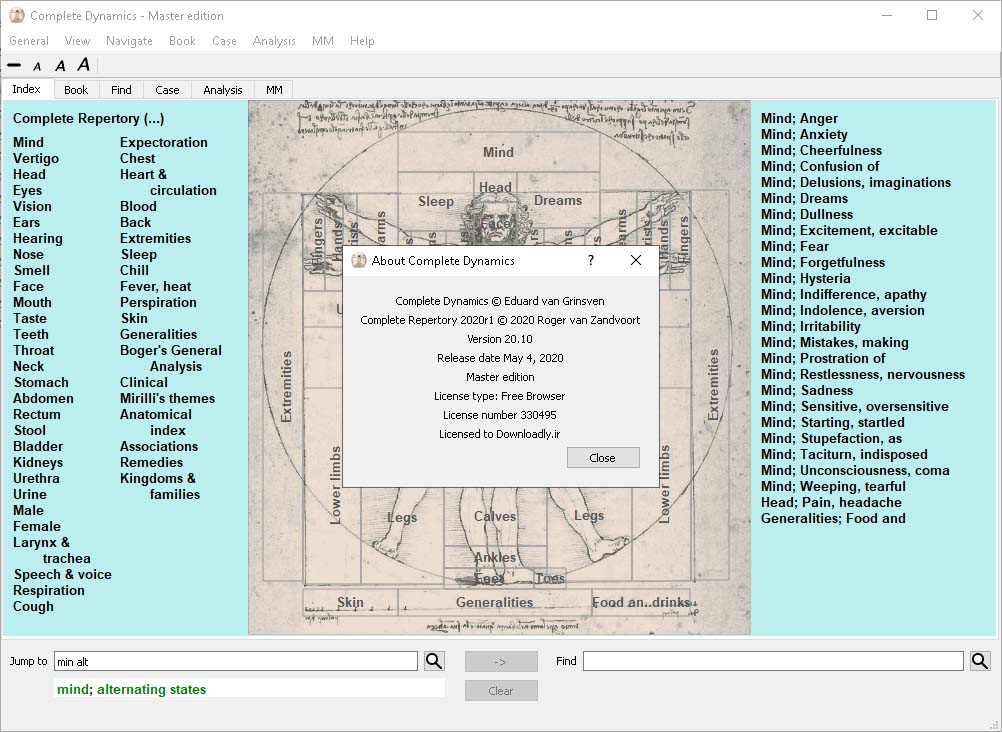The height and width of the screenshot is (732, 1002).
Task: Open the Mind chapter in index list
Action: 28,143
